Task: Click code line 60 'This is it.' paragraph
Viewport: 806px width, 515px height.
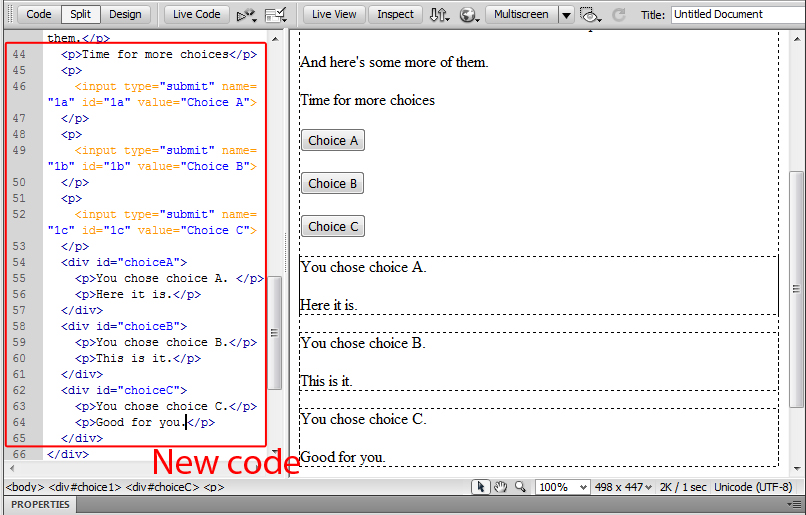Action: 138,358
